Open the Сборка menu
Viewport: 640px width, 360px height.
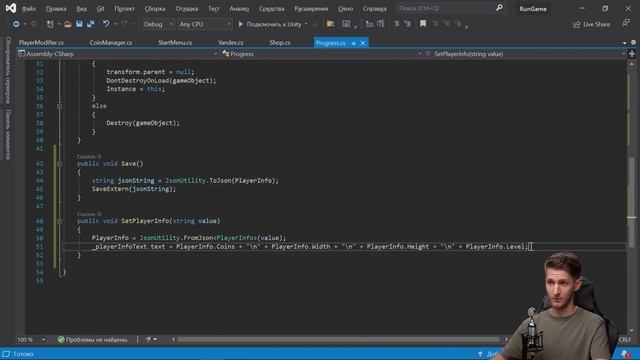(155, 9)
